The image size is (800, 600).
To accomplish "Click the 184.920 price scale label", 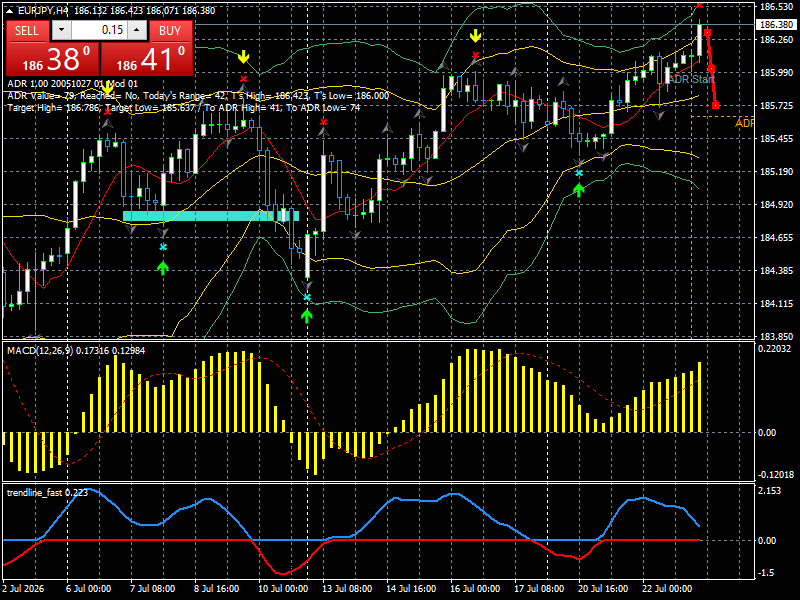I will 776,205.
